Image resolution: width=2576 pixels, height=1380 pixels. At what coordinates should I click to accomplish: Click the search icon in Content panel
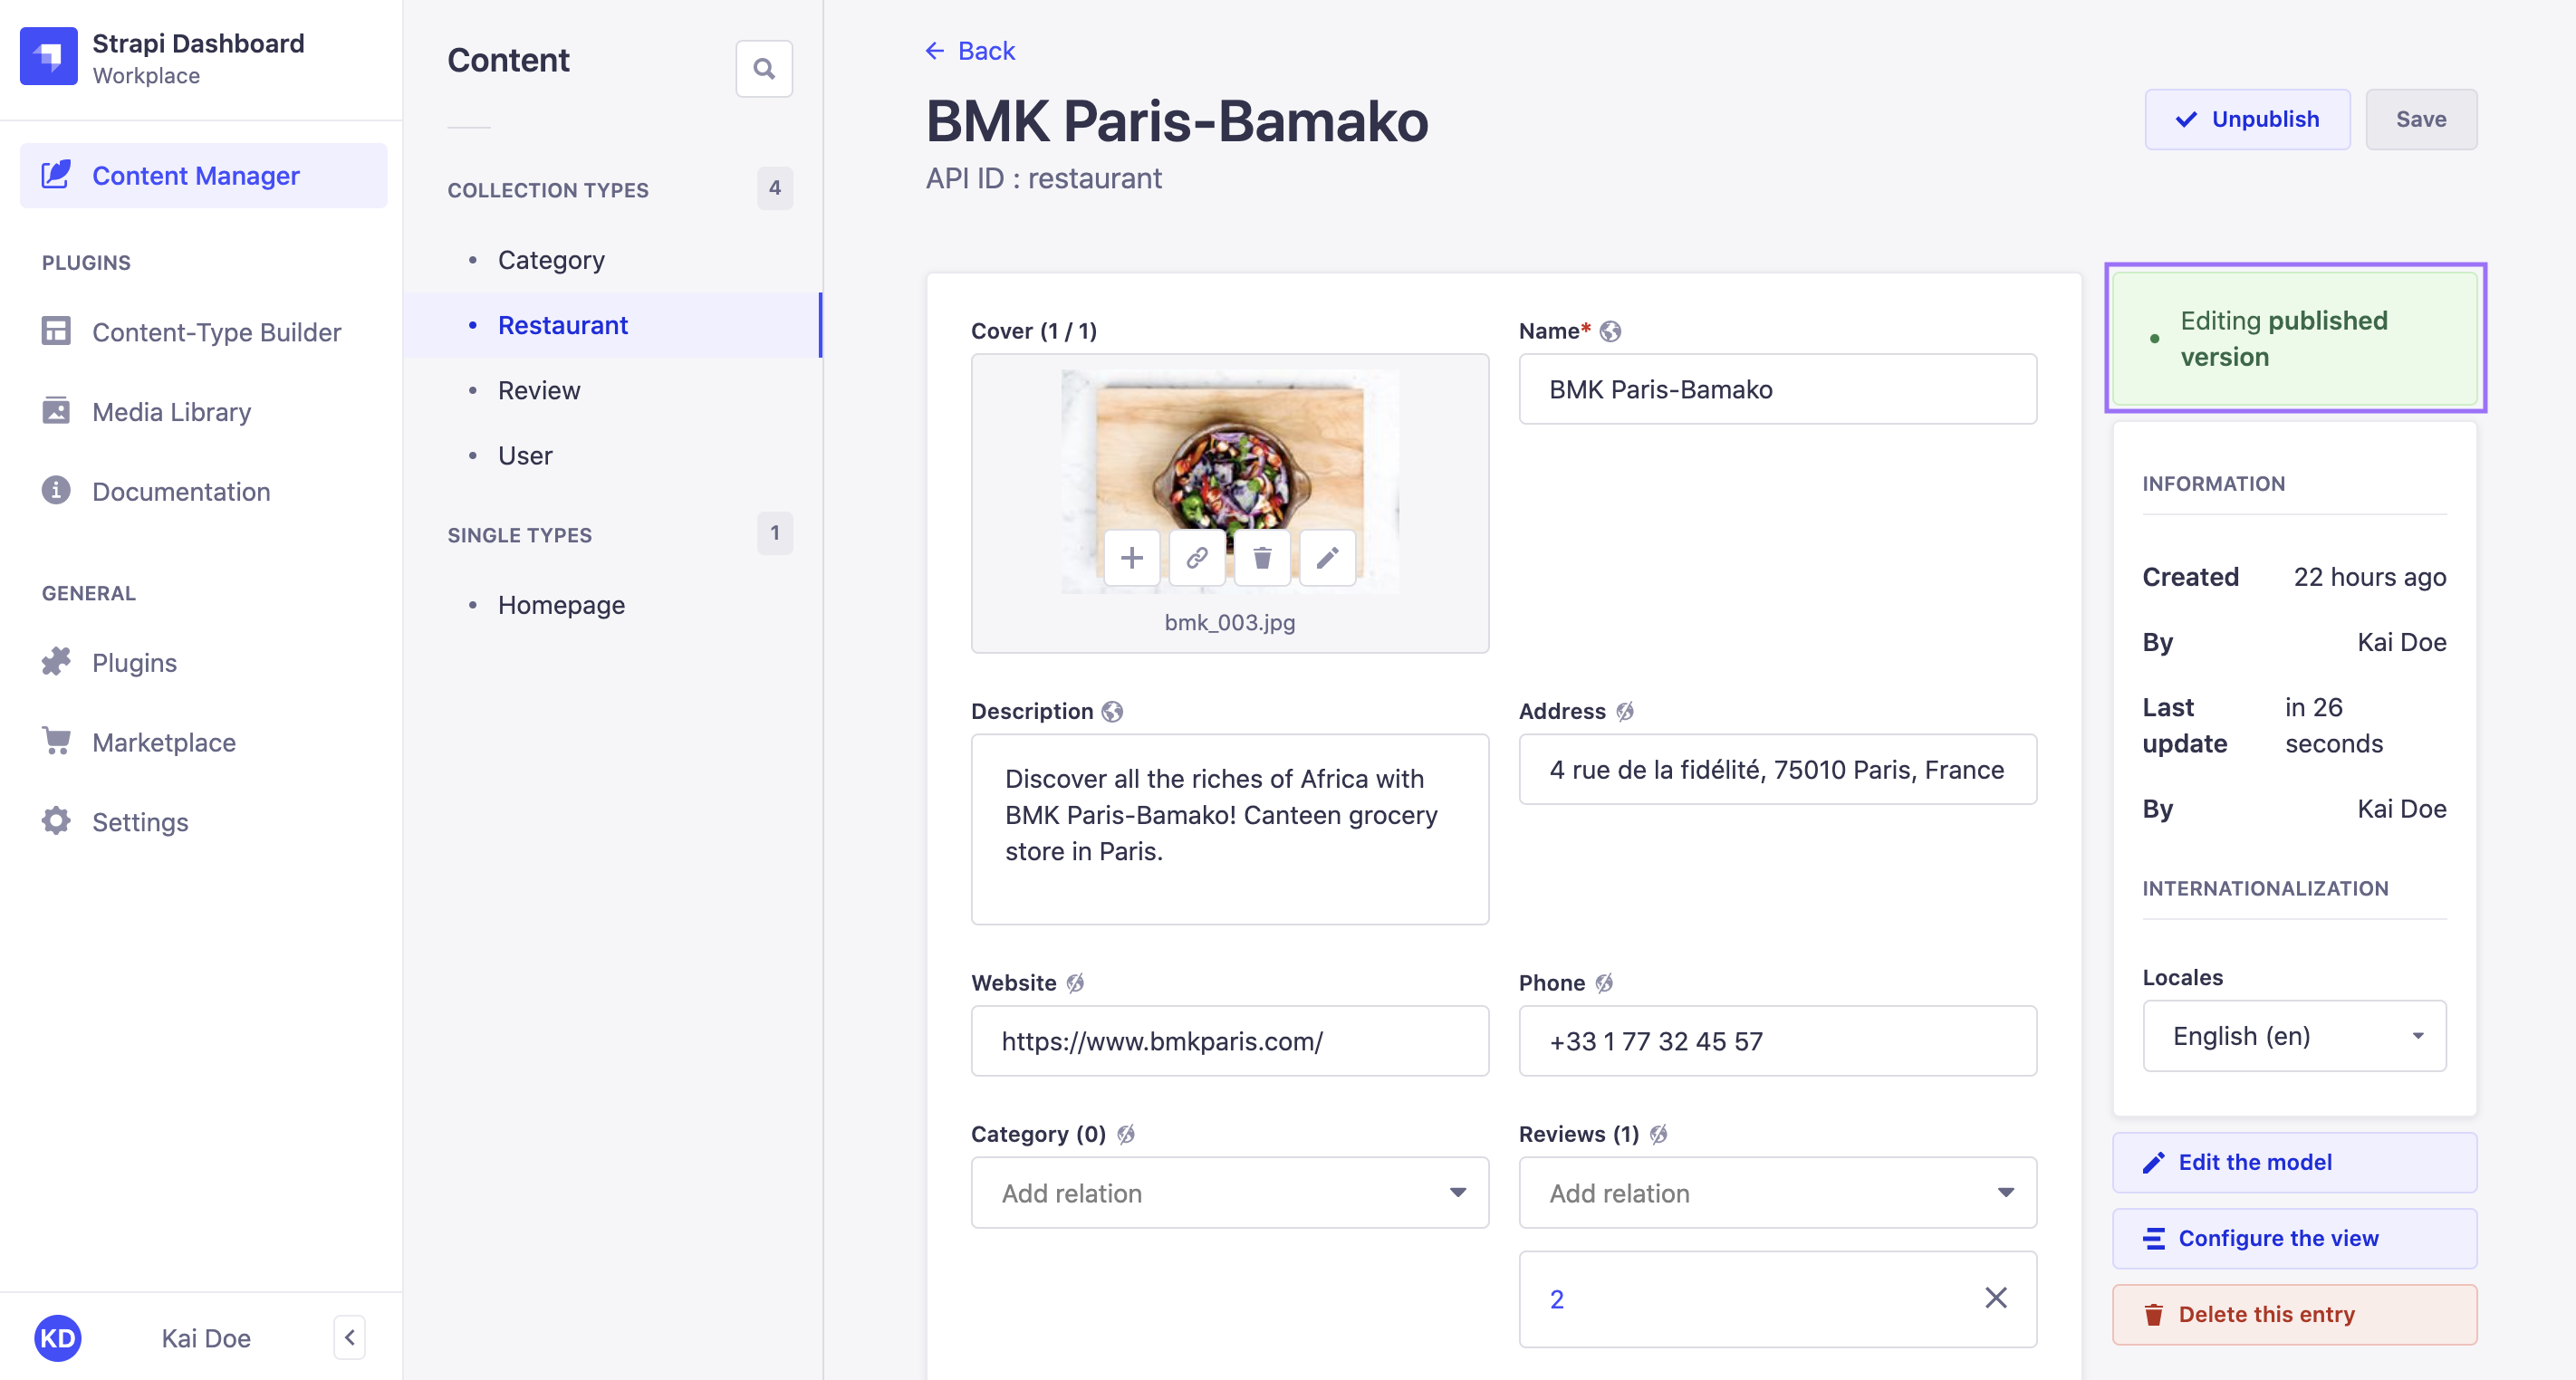coord(764,69)
